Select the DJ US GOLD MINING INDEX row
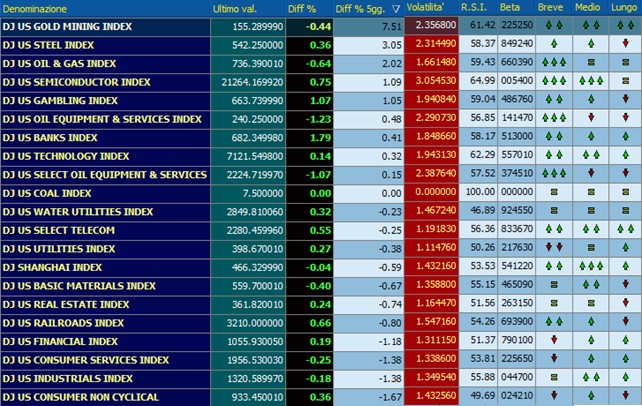Image resolution: width=642 pixels, height=406 pixels. coord(321,26)
